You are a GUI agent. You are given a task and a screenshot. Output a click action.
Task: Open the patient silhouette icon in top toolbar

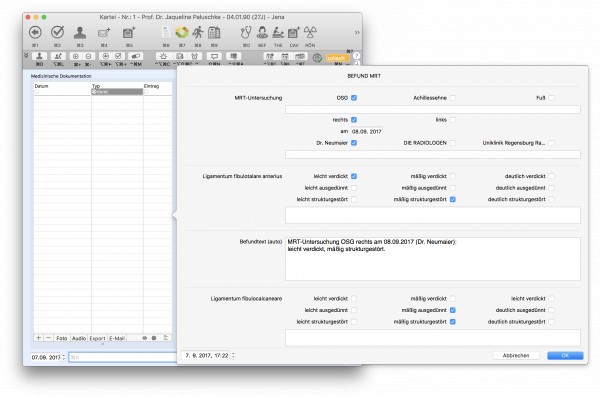point(80,33)
